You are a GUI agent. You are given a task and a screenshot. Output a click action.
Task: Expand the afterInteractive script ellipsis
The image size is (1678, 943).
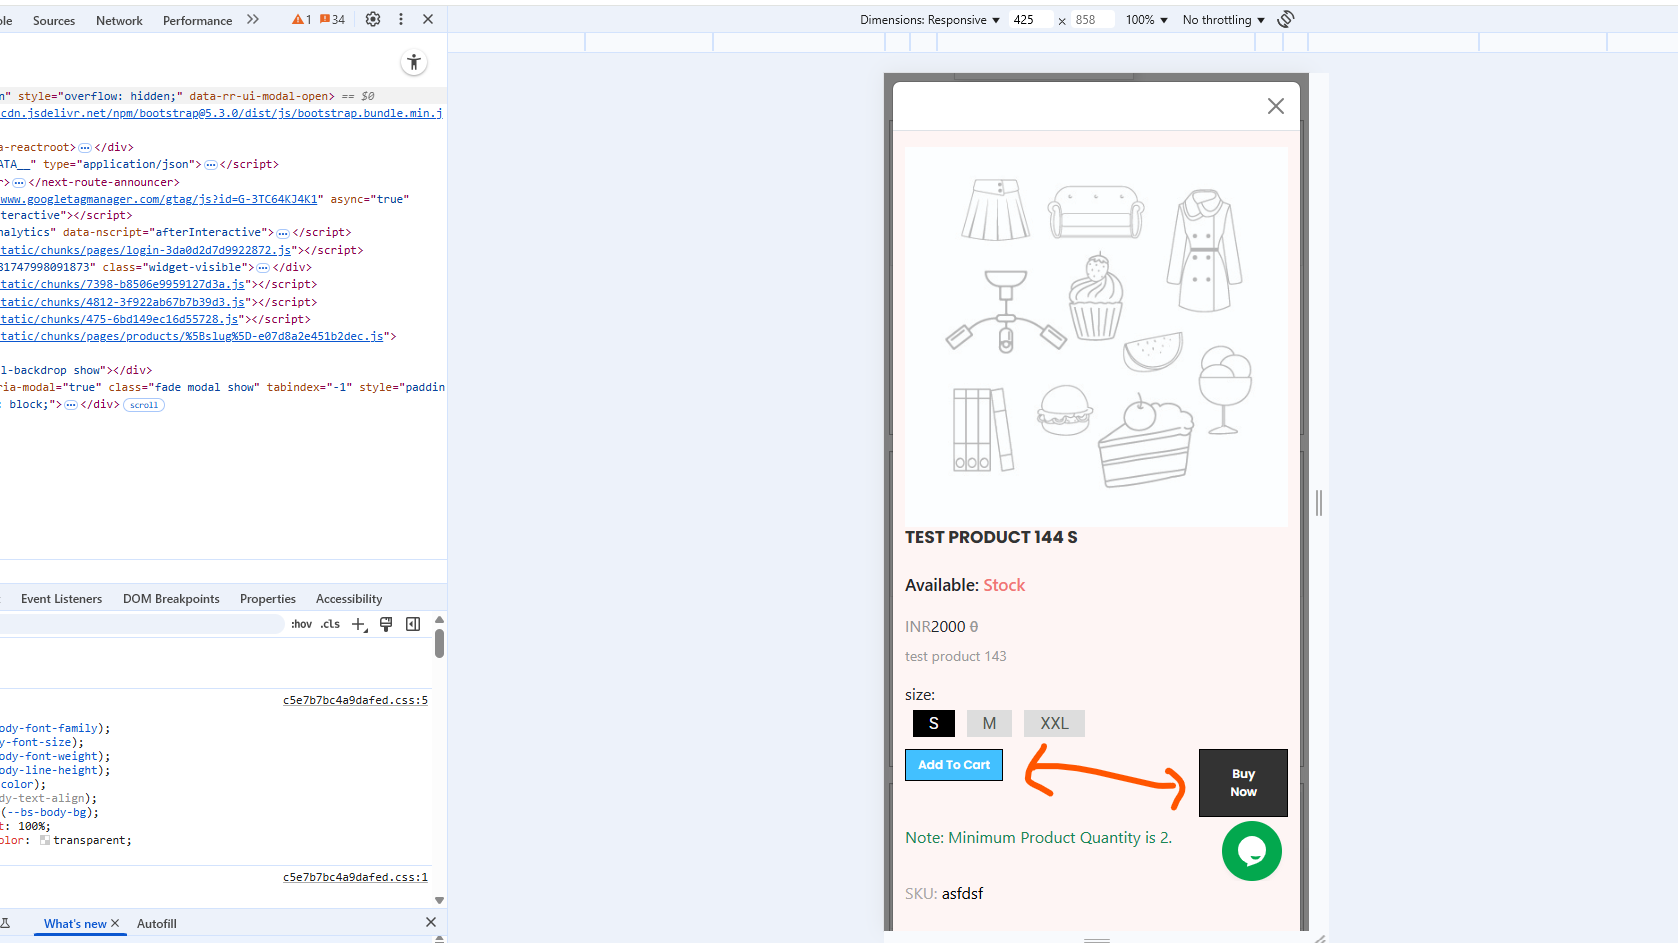[x=283, y=233]
